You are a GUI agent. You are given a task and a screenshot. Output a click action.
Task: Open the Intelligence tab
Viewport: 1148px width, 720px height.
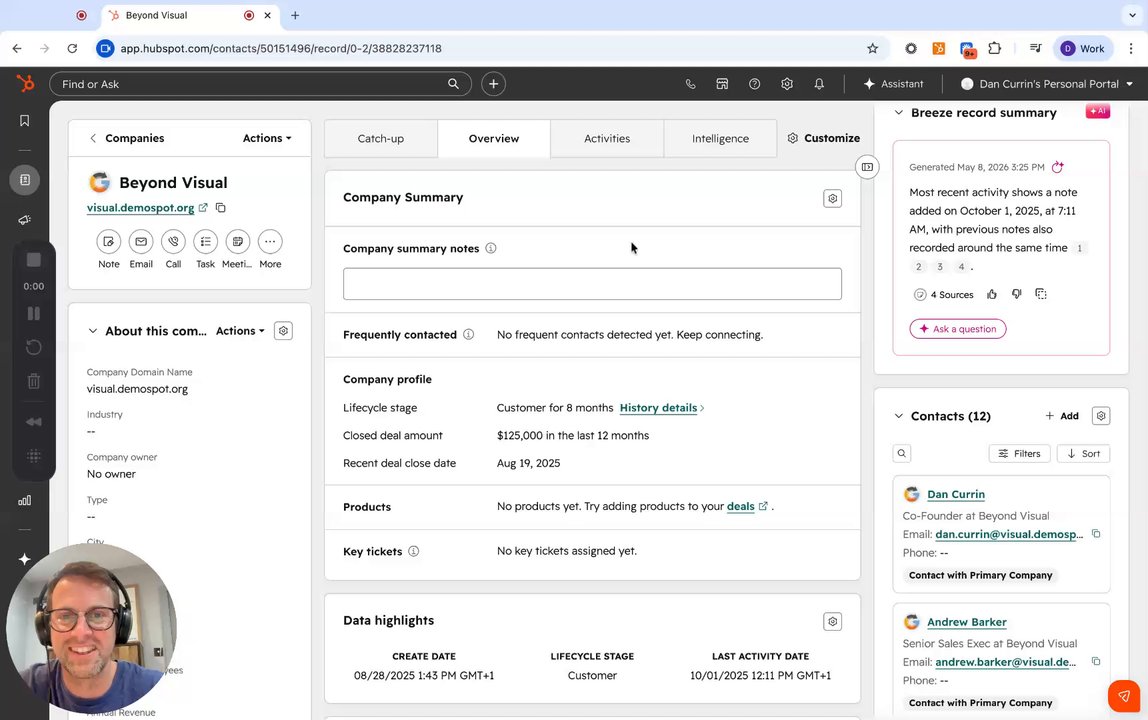coord(720,138)
